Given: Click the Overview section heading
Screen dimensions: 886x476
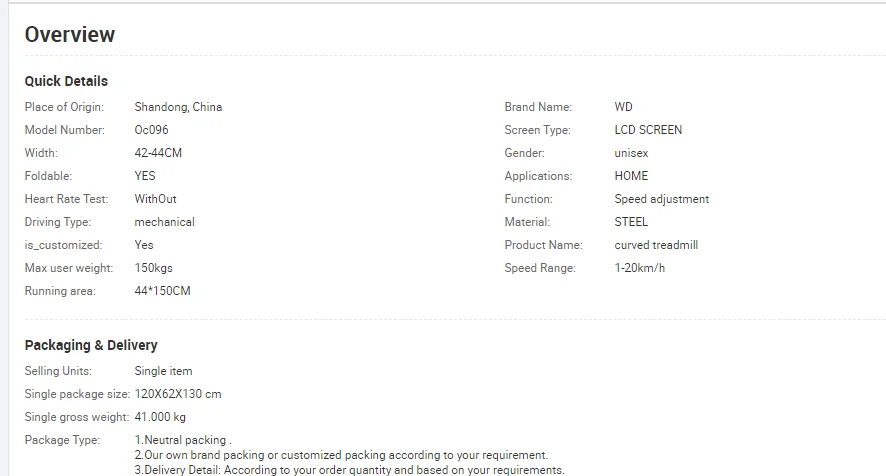Looking at the screenshot, I should 70,34.
